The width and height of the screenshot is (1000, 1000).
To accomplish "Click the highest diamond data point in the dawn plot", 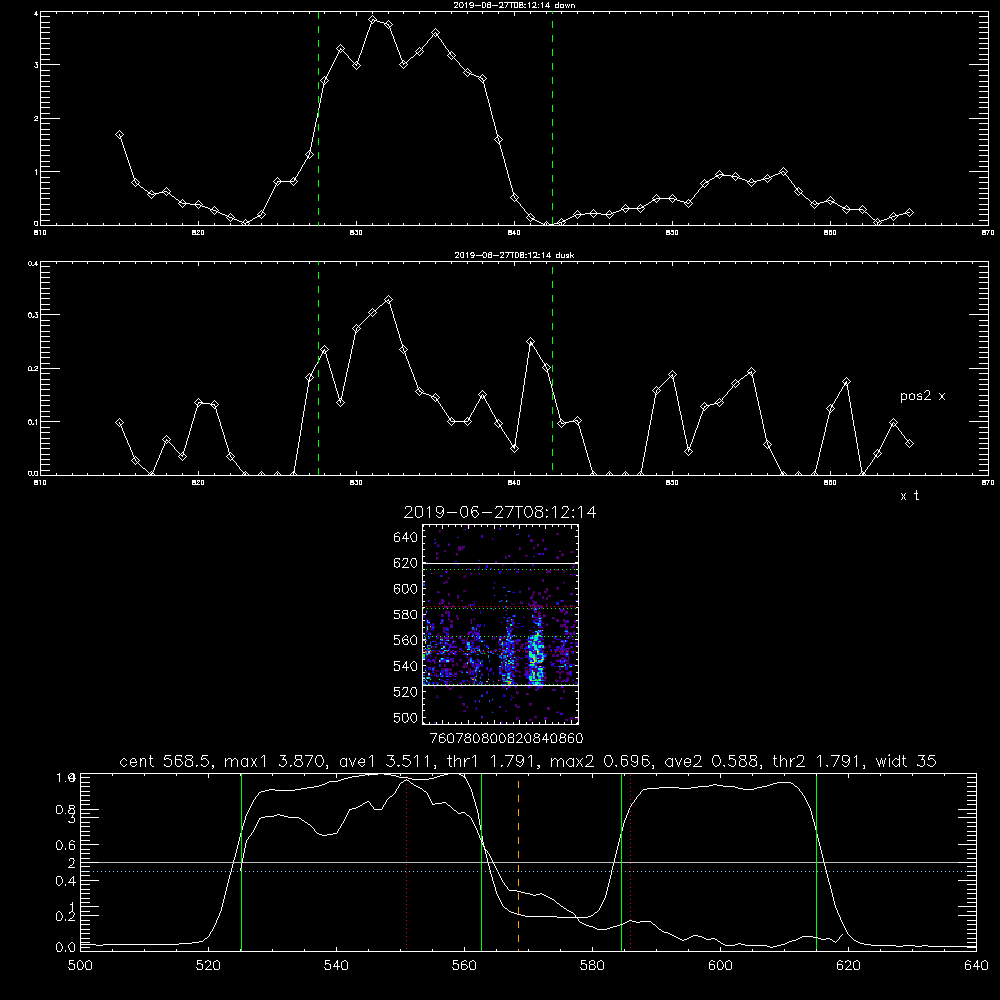I will tap(372, 20).
